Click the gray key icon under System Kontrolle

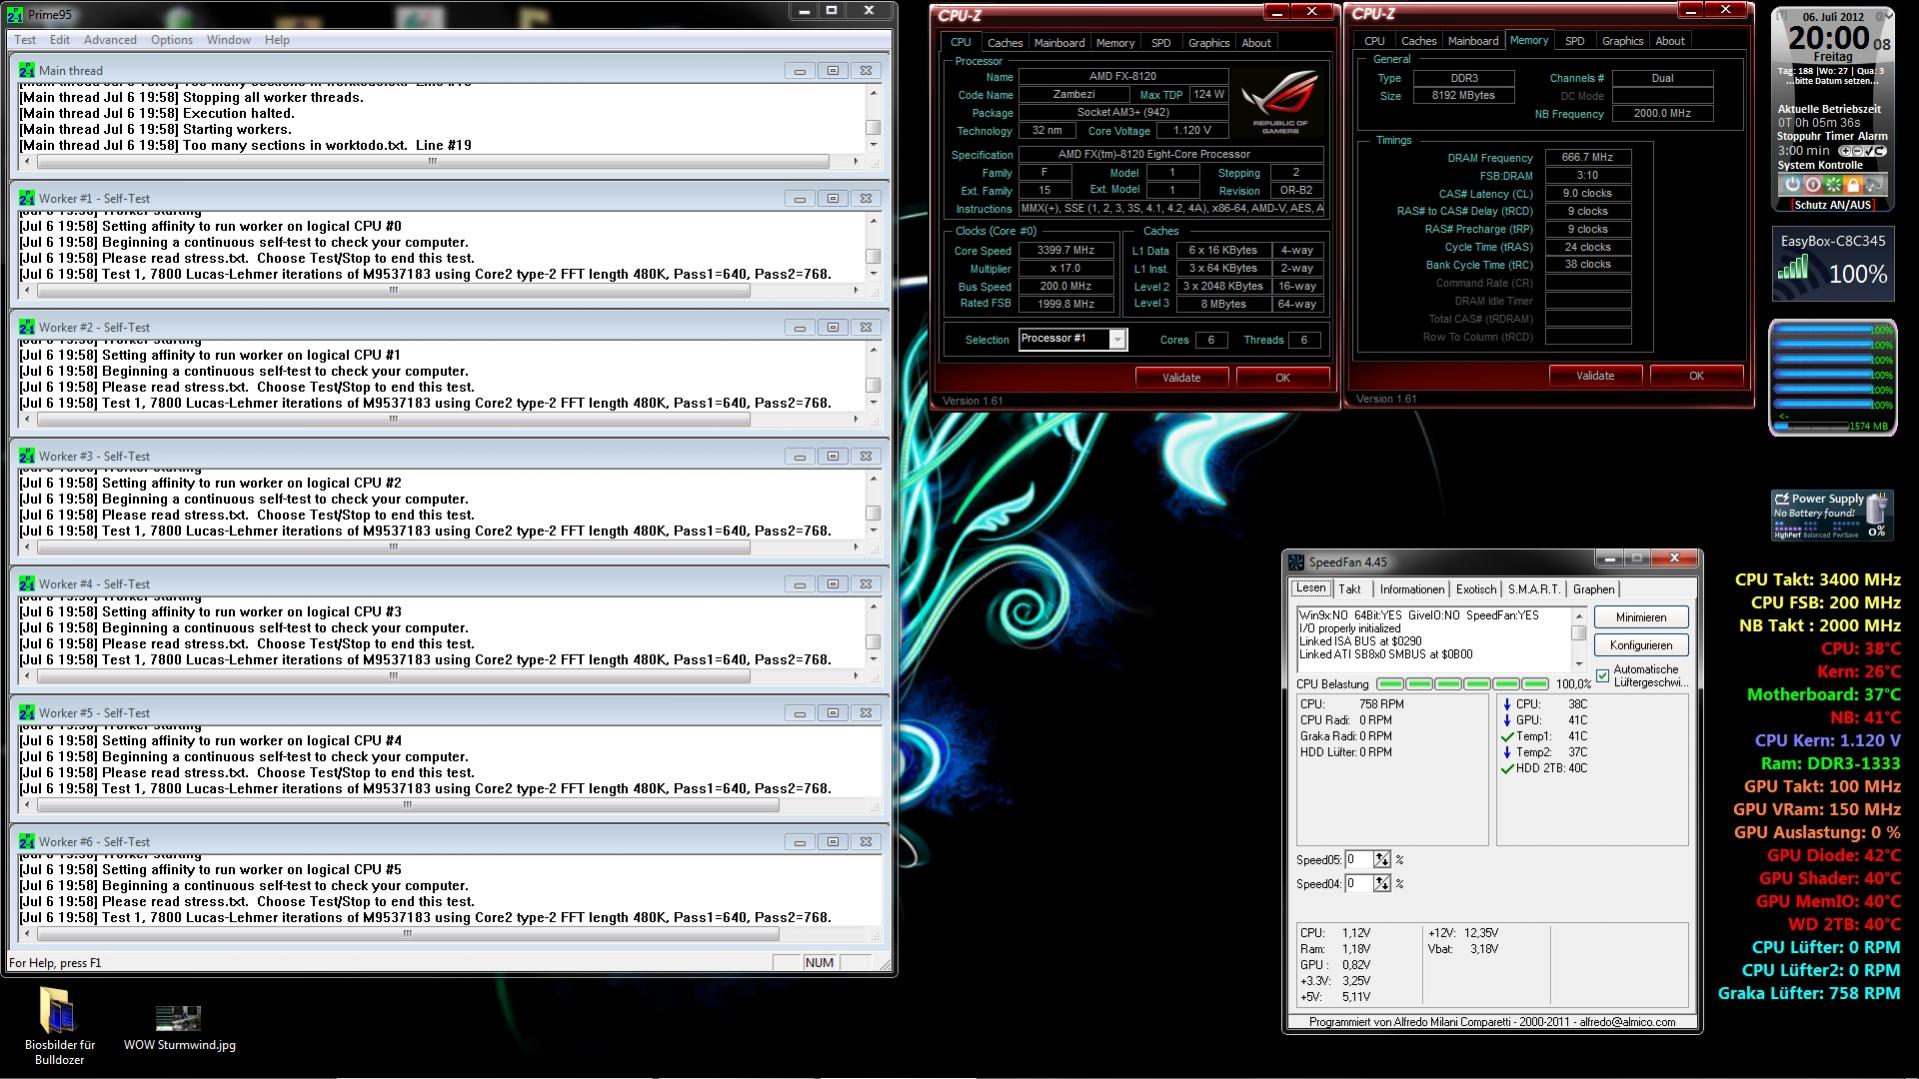(x=1873, y=185)
